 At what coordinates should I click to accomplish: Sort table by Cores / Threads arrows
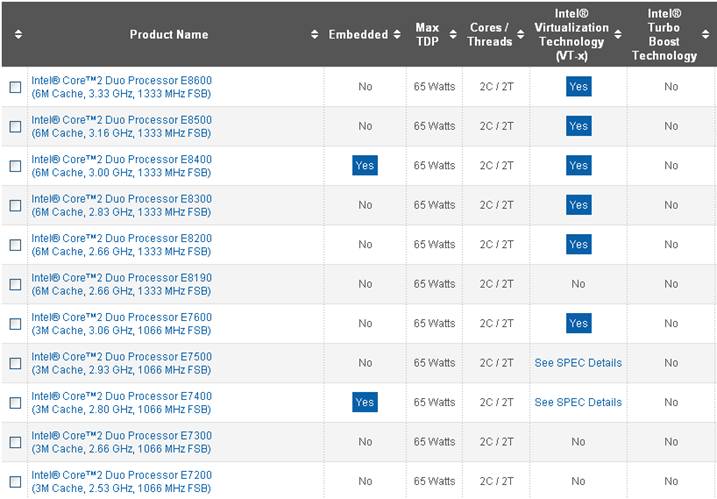(x=520, y=34)
